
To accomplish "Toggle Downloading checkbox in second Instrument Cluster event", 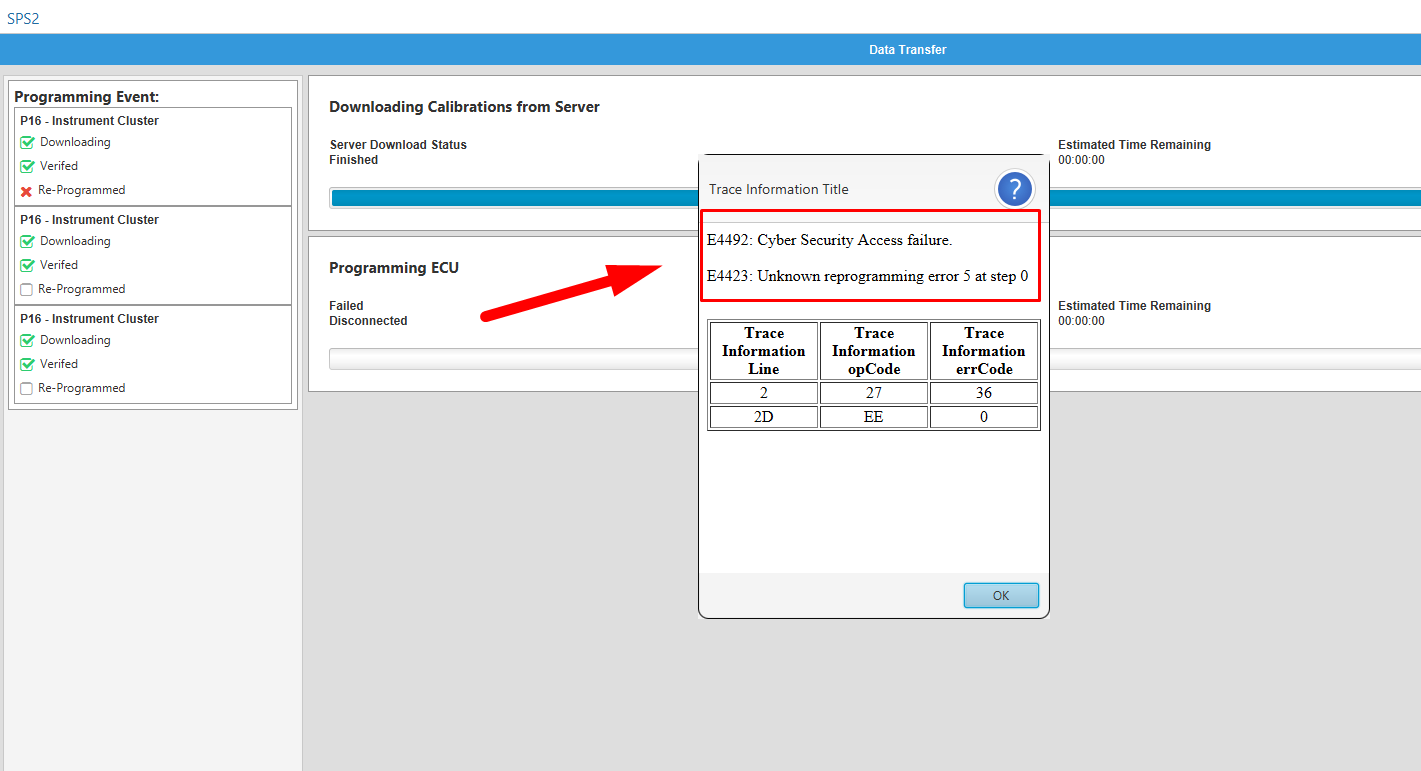I will coord(28,242).
